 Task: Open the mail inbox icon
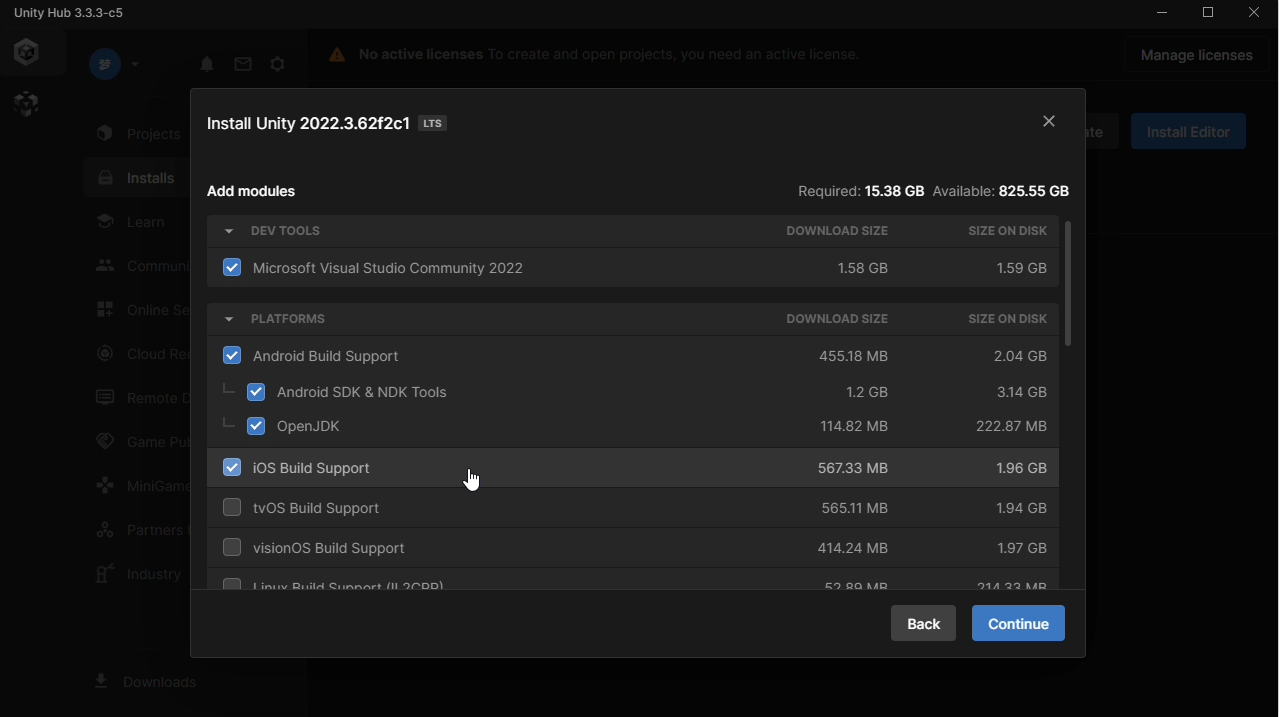pos(243,64)
